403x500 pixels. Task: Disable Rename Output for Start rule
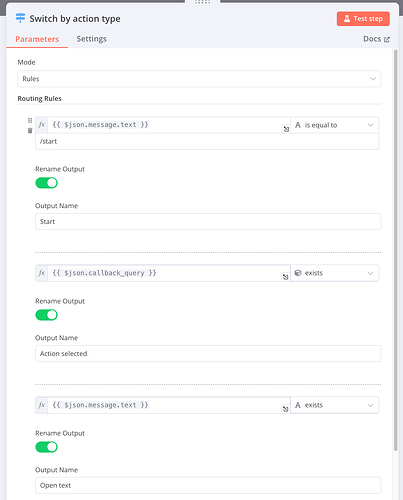coord(46,183)
